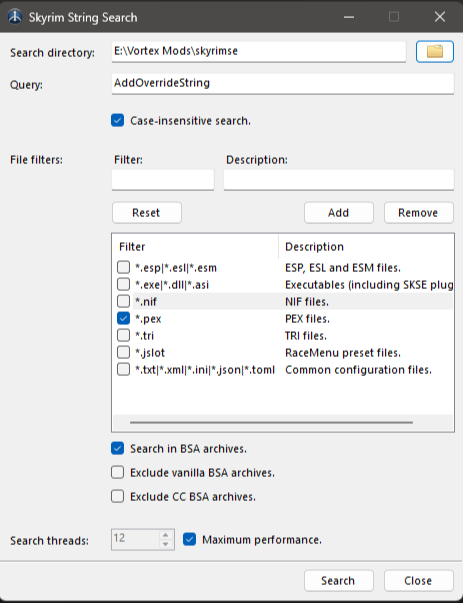
Task: Click the horizontal scrollbar in filter list
Action: coord(271,422)
